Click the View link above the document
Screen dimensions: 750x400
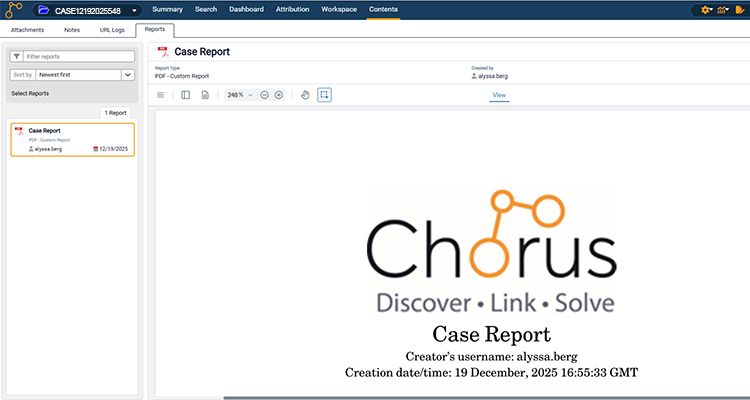tap(499, 95)
